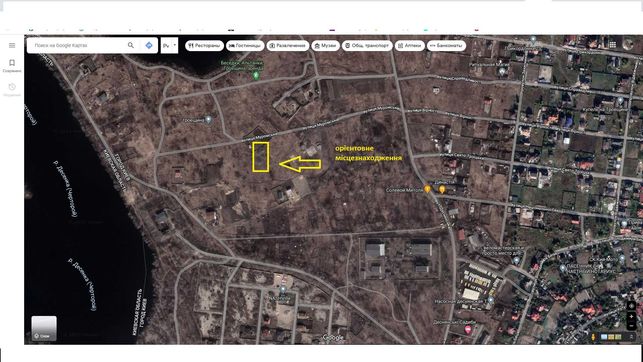Open Street View pegman icon
Image resolution: width=643 pixels, height=362 pixels.
(x=593, y=337)
